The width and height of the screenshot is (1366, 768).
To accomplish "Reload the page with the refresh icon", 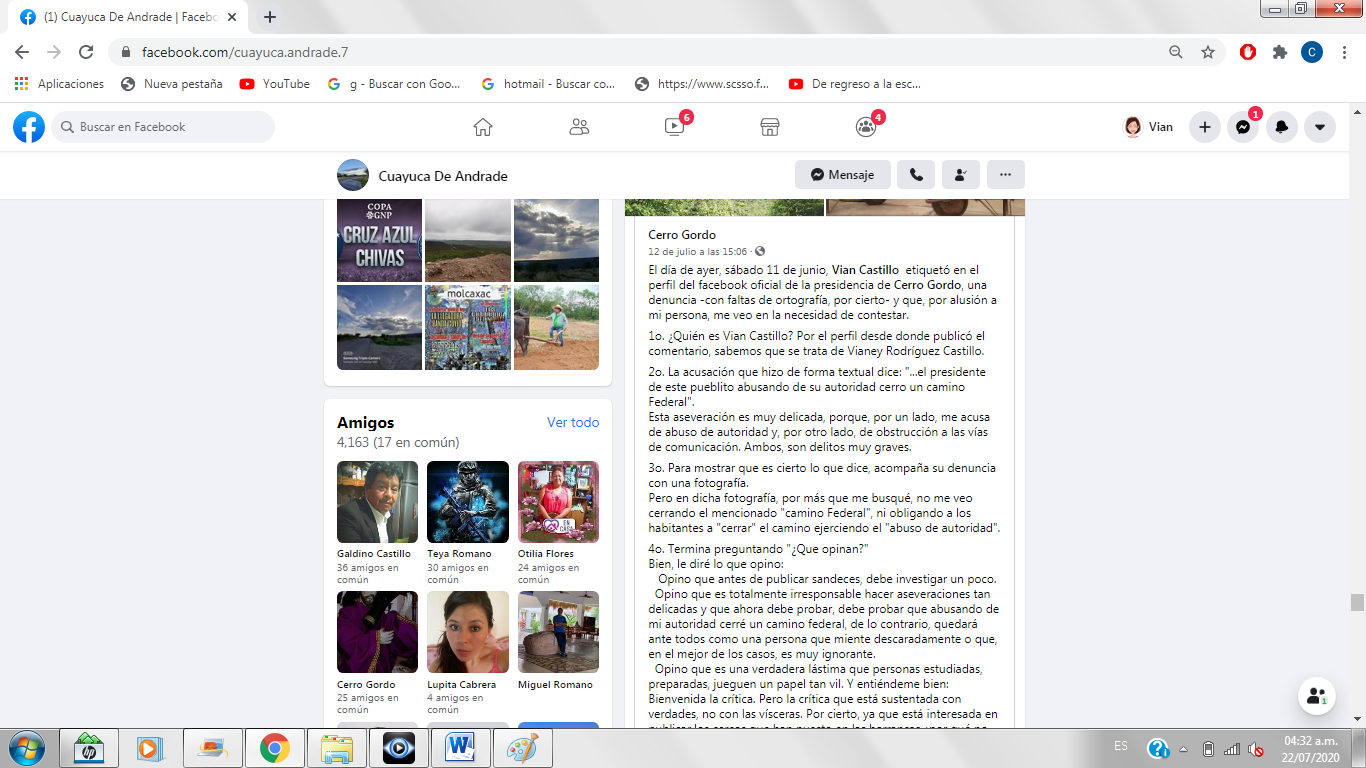I will (86, 52).
